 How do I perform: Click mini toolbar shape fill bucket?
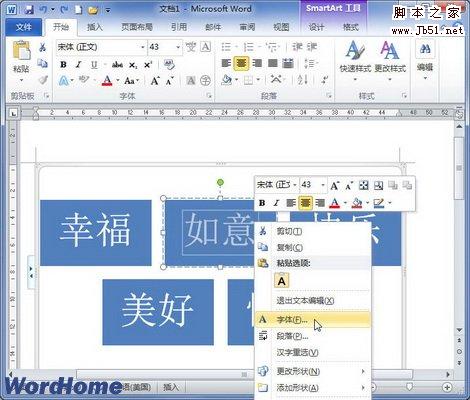(357, 203)
